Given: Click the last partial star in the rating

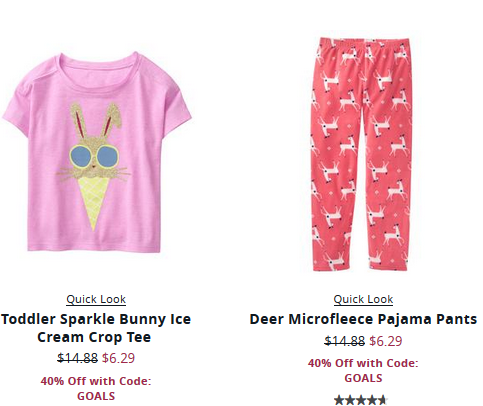Looking at the screenshot, I should tap(382, 400).
